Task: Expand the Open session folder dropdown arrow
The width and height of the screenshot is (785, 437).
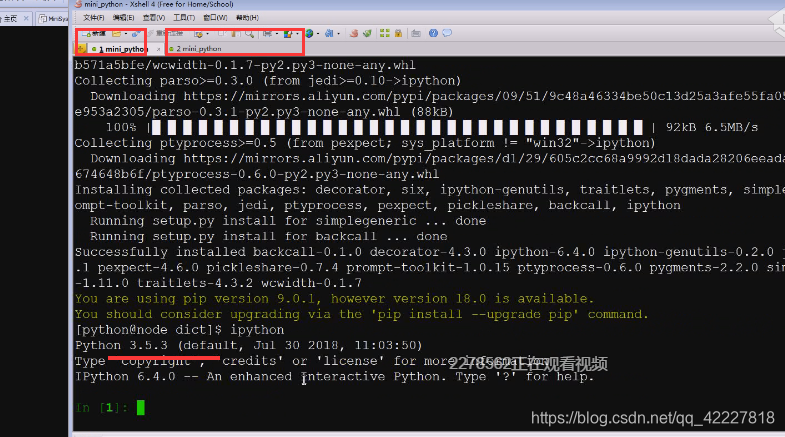Action: [x=126, y=34]
